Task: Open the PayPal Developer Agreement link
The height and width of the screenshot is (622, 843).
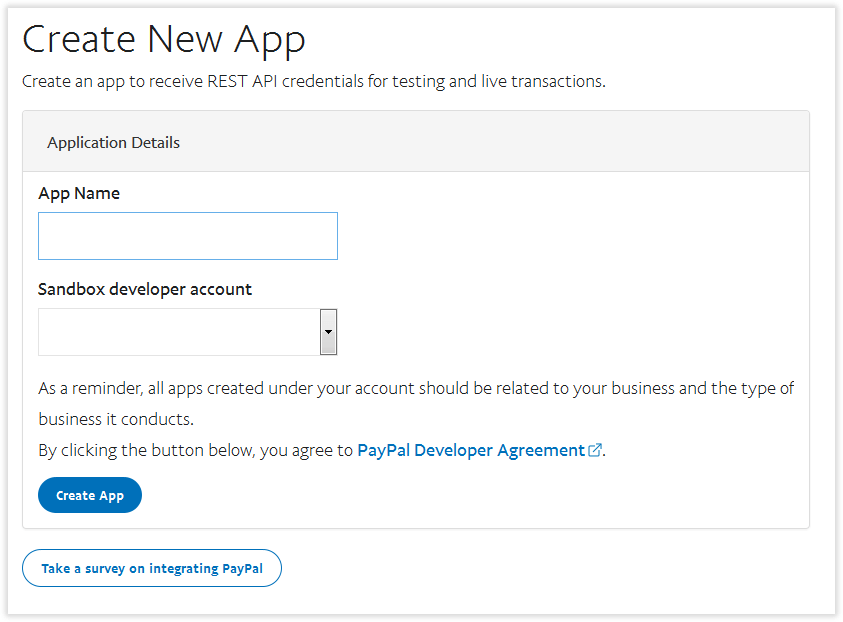Action: [x=471, y=450]
